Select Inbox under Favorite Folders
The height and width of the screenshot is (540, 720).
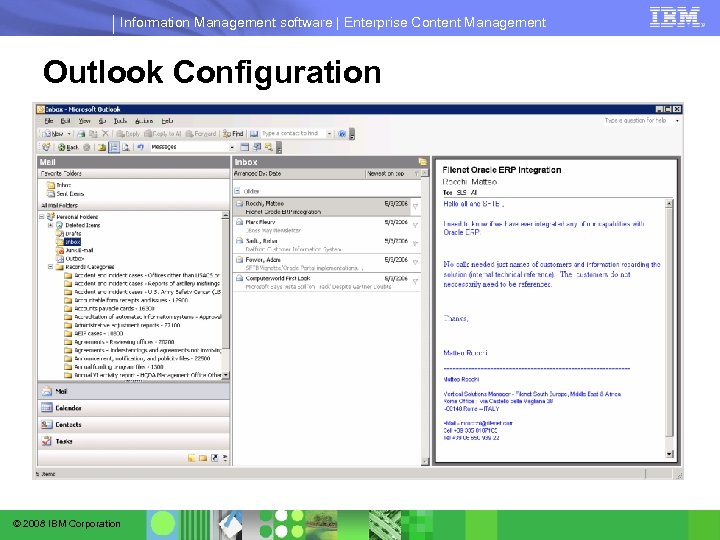click(x=59, y=185)
